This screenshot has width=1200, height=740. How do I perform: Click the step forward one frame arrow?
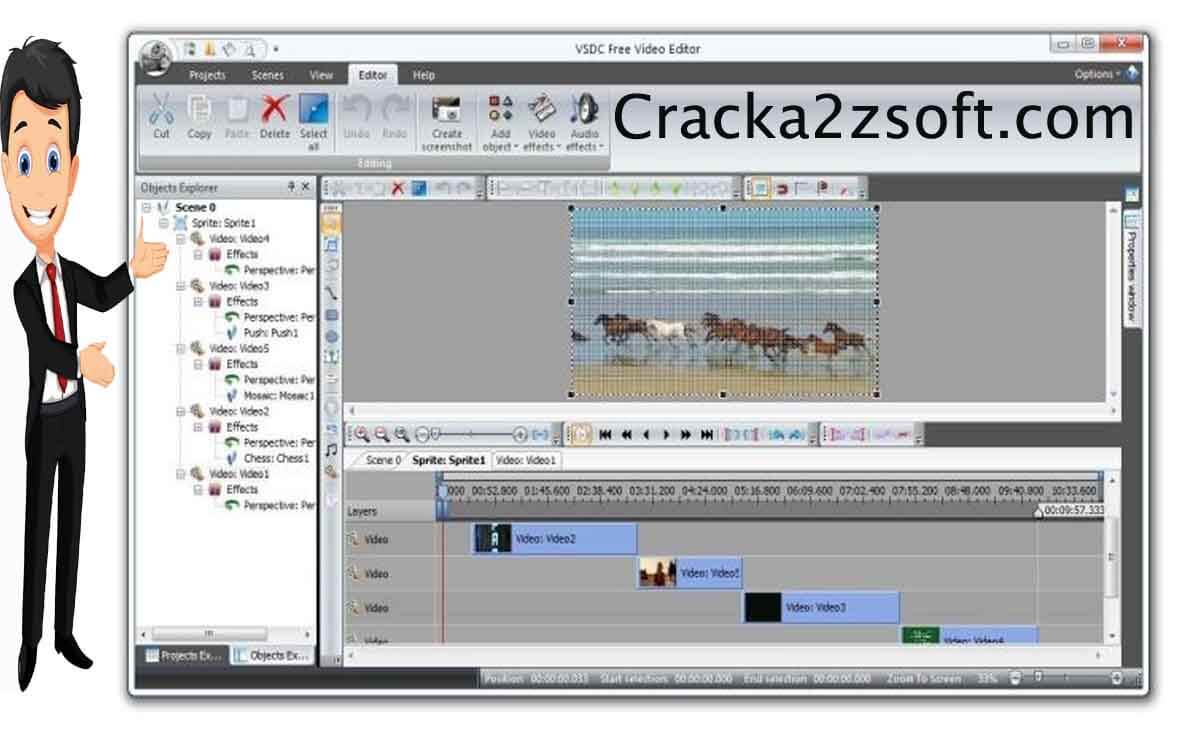point(667,434)
